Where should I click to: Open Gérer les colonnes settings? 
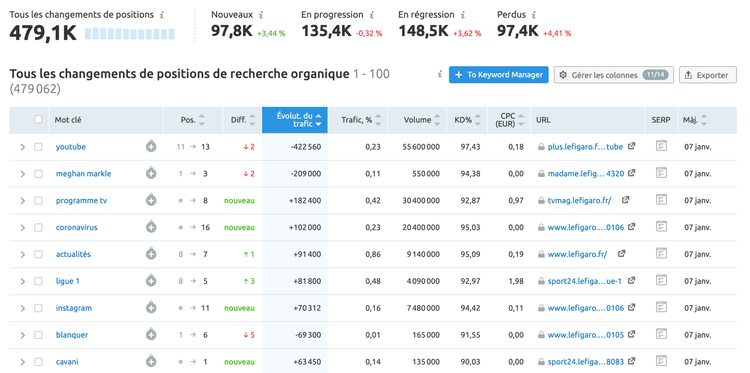coord(614,75)
